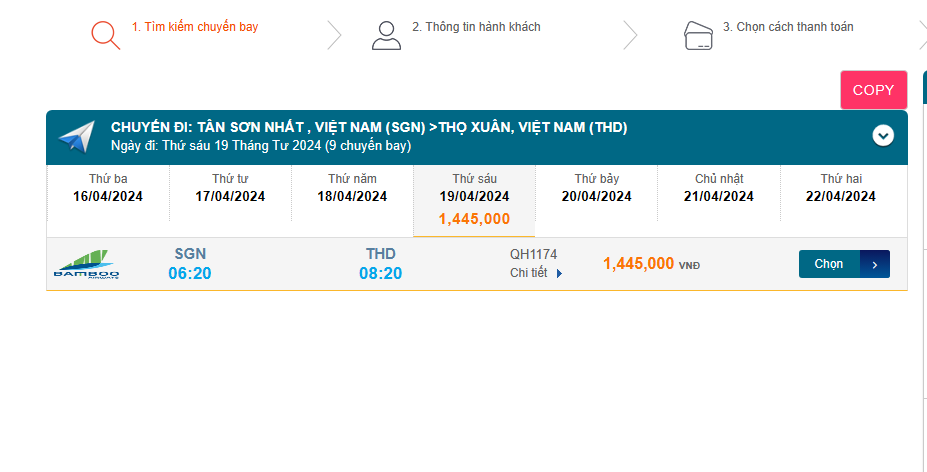Image resolution: width=927 pixels, height=472 pixels.
Task: Click the payment wallet icon
Action: pos(697,36)
